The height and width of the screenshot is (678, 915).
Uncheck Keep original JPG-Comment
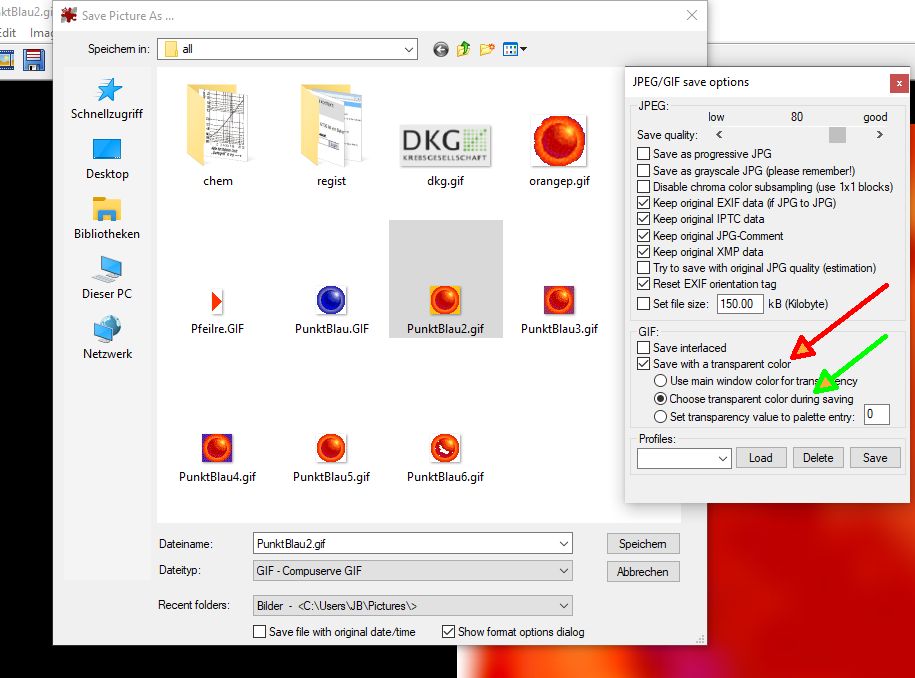coord(644,235)
